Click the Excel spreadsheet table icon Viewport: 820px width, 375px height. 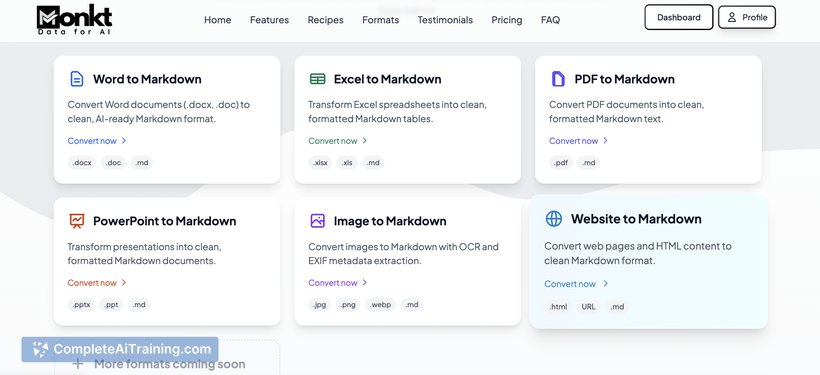[317, 79]
